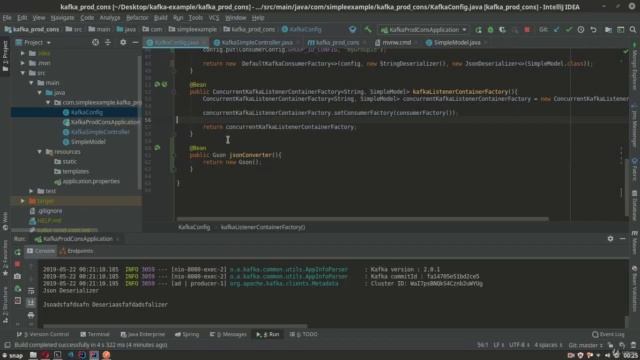
Task: Toggle scroll to end in Run console
Action: coord(31,302)
